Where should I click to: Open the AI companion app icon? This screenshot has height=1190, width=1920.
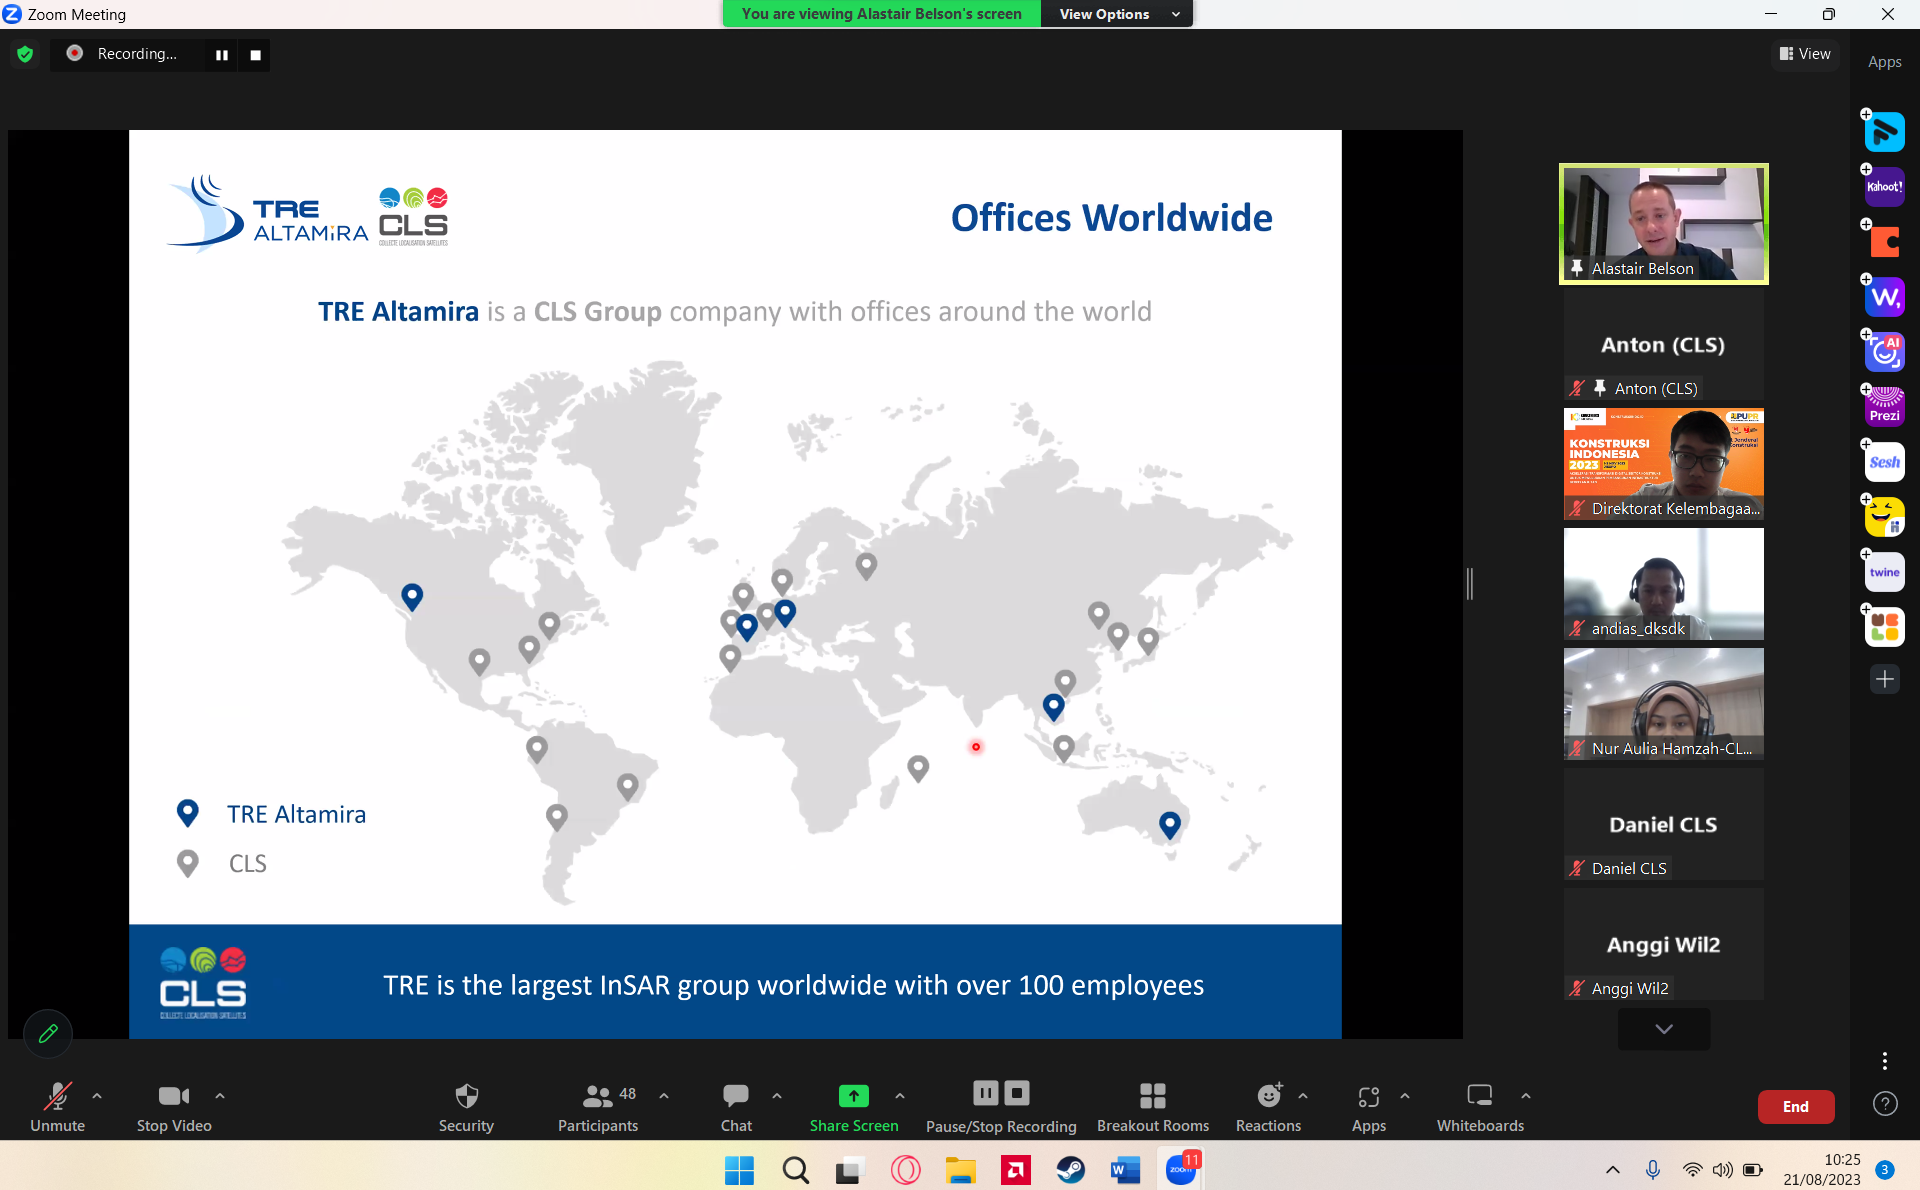click(1884, 352)
